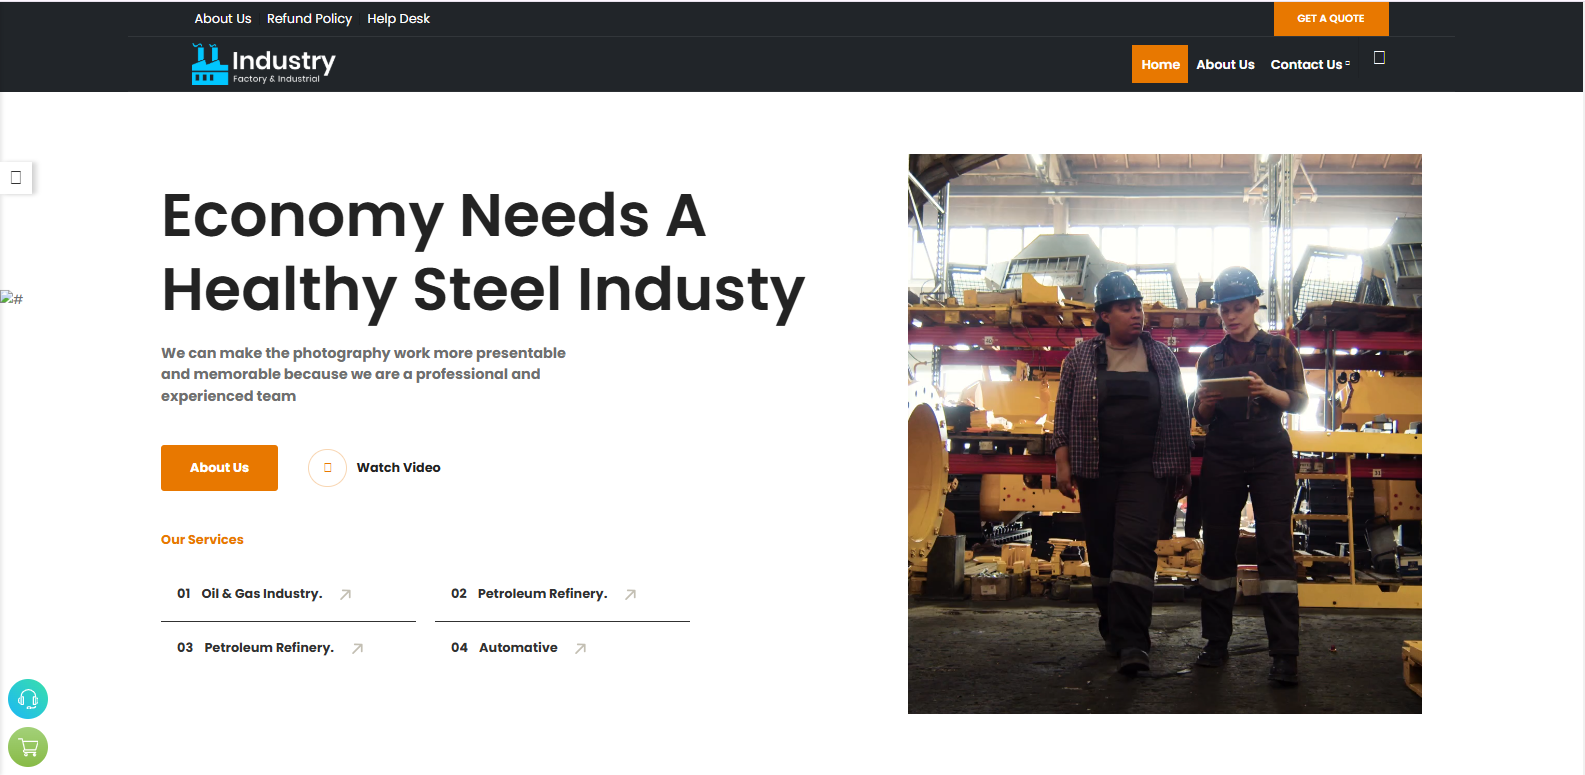Click arrow icon beside Automotive
This screenshot has width=1585, height=775.
tap(581, 648)
